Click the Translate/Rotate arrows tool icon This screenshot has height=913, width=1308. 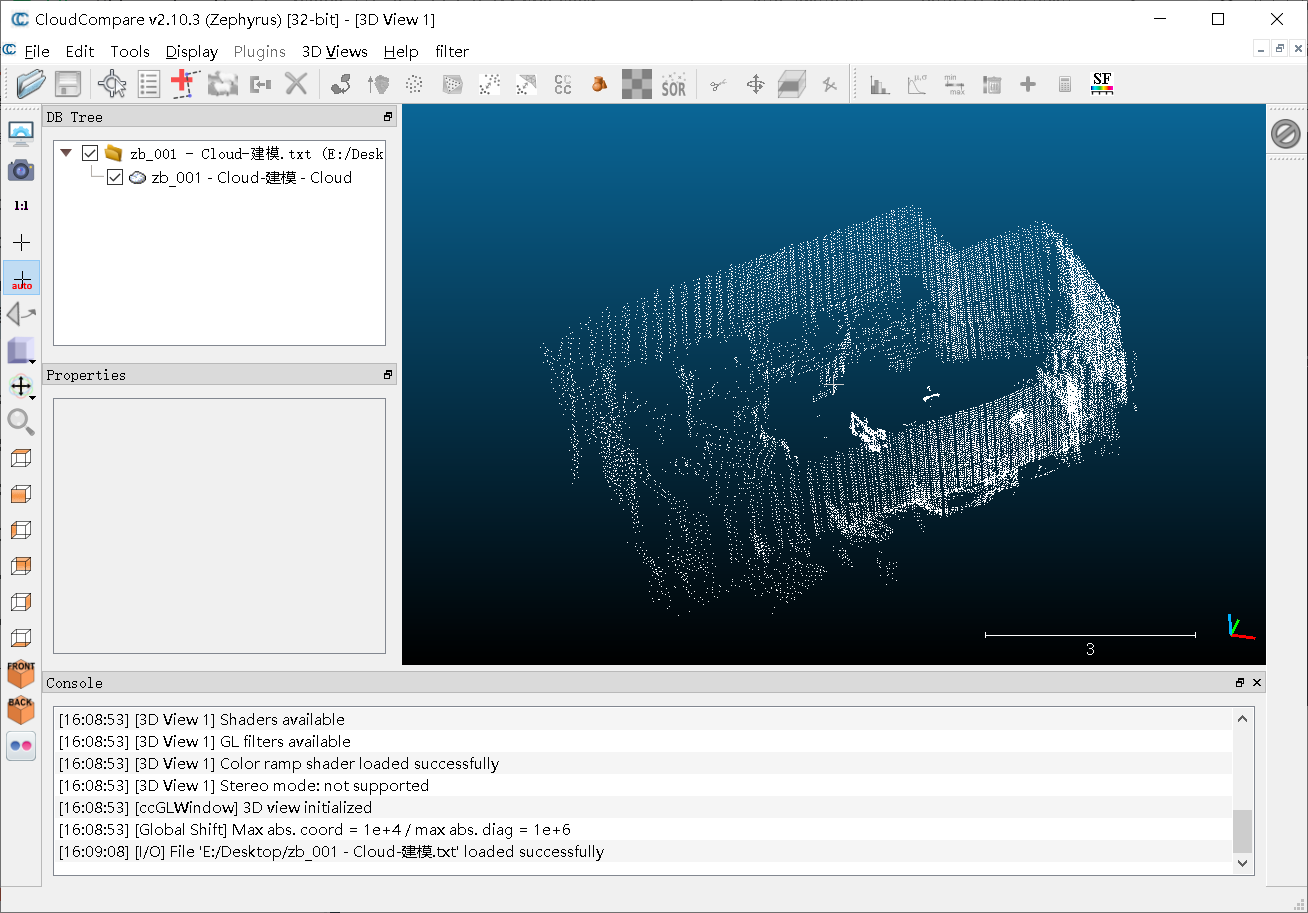pos(755,84)
